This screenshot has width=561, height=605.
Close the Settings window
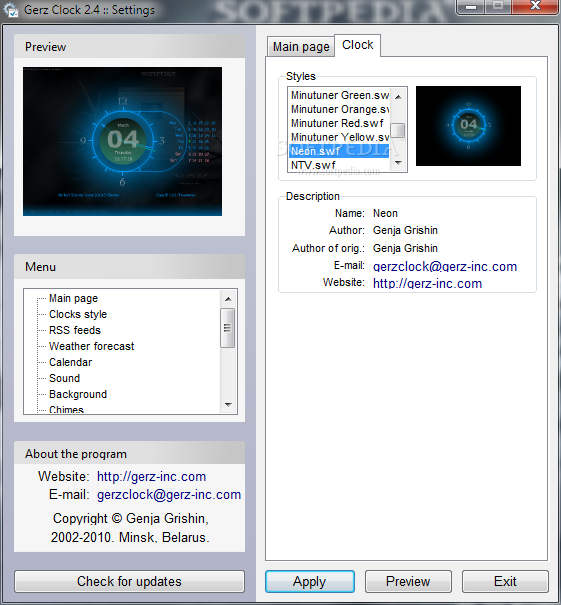tap(536, 6)
